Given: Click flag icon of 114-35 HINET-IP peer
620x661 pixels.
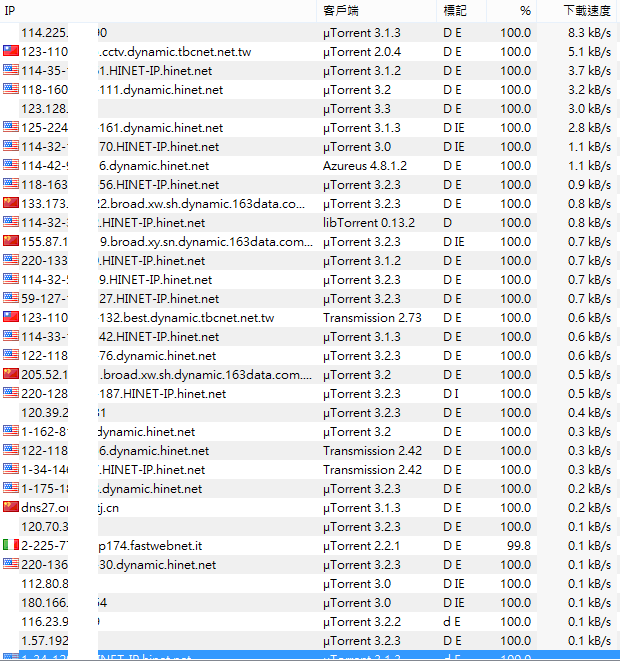Looking at the screenshot, I should (11, 70).
